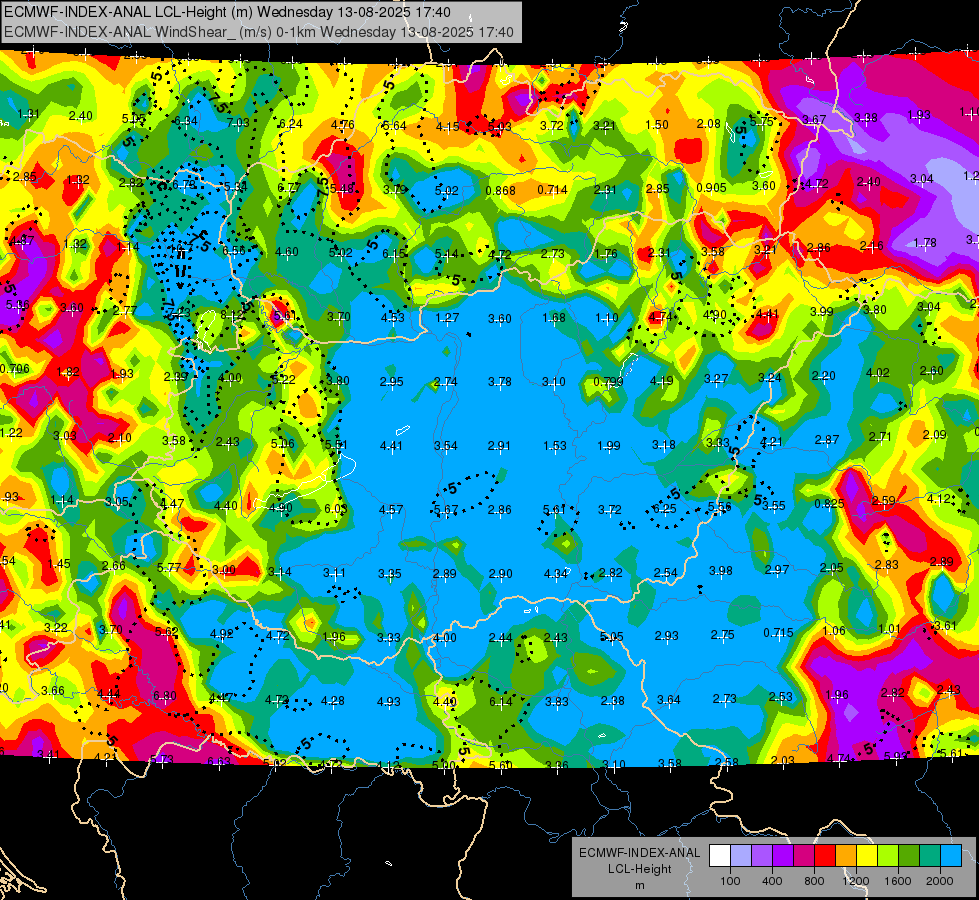
Task: Click the grid value 4.28
Action: (332, 701)
